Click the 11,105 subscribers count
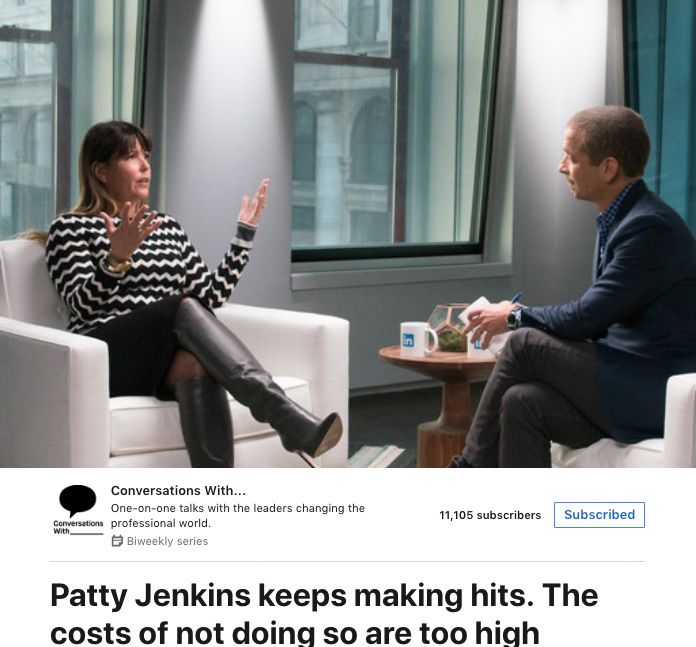 click(490, 515)
